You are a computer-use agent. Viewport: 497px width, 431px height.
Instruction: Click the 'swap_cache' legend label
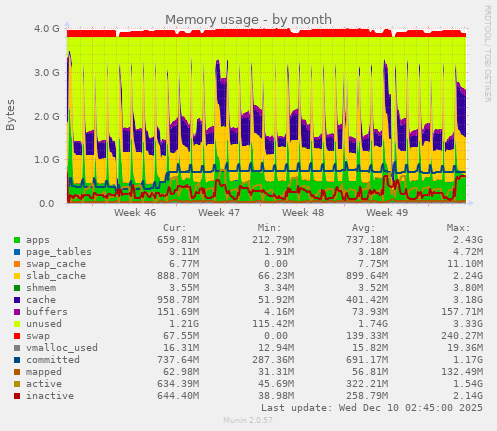[x=56, y=264]
